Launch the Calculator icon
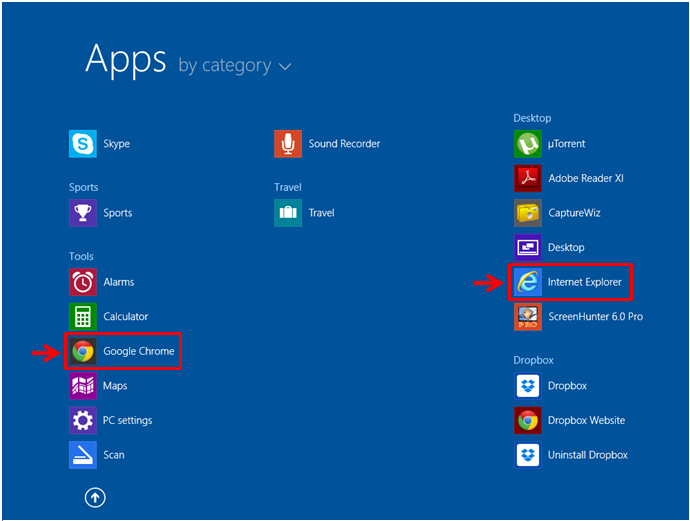 pos(83,316)
